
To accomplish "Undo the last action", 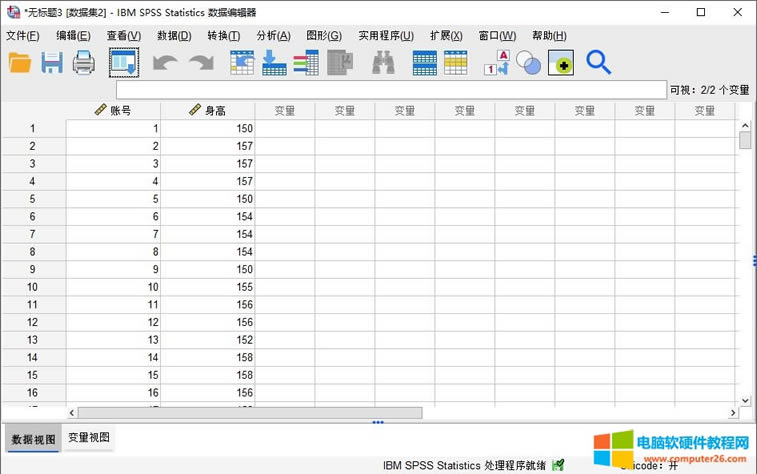I will click(x=165, y=63).
